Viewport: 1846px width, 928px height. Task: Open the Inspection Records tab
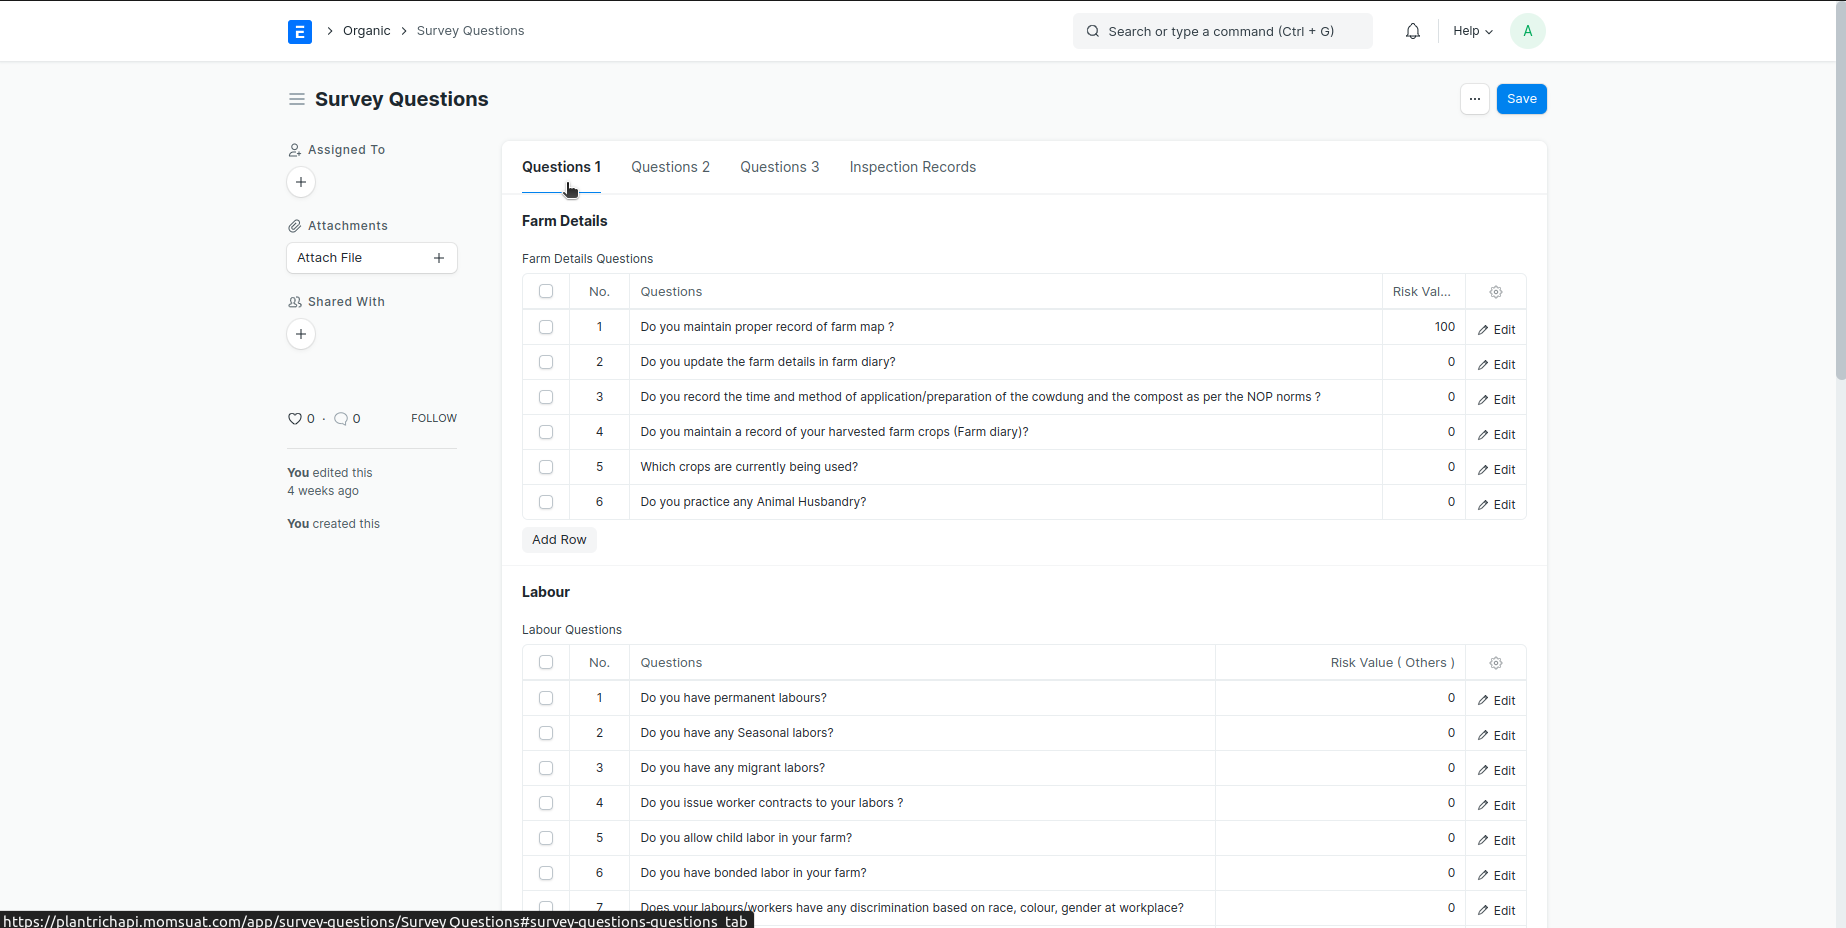click(912, 167)
